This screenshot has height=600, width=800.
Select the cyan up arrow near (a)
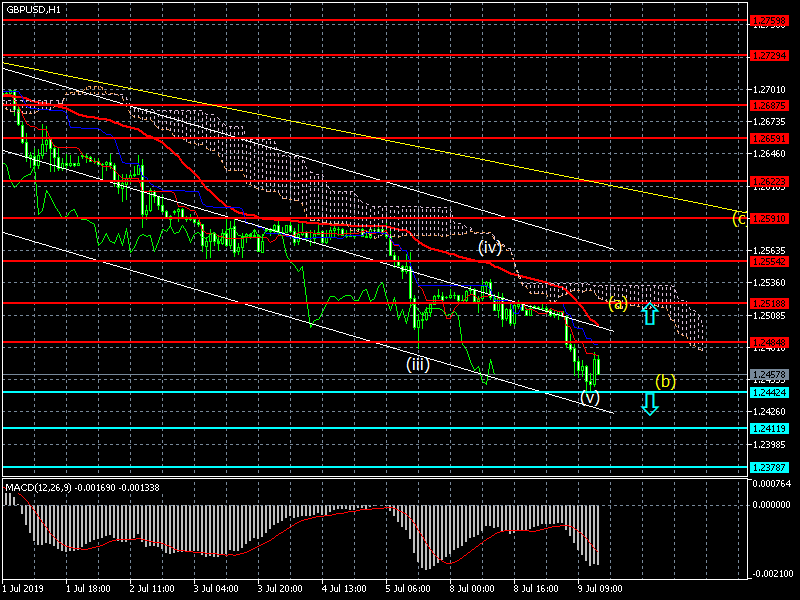[649, 313]
